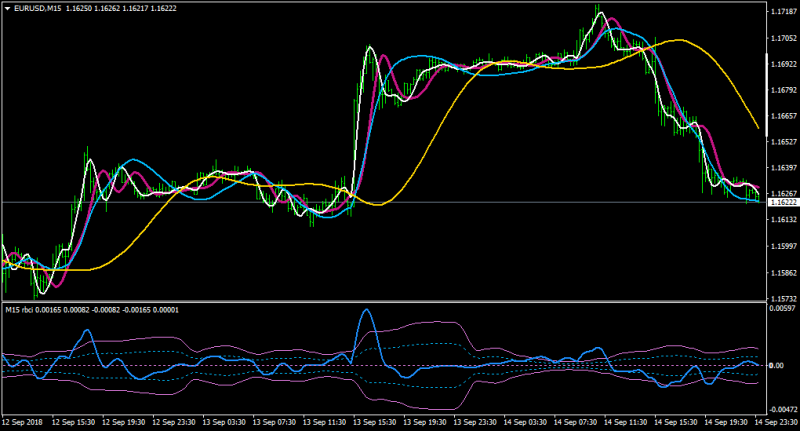Click the 14 Sep 07:30 time label
This screenshot has height=431, width=800.
tap(576, 422)
